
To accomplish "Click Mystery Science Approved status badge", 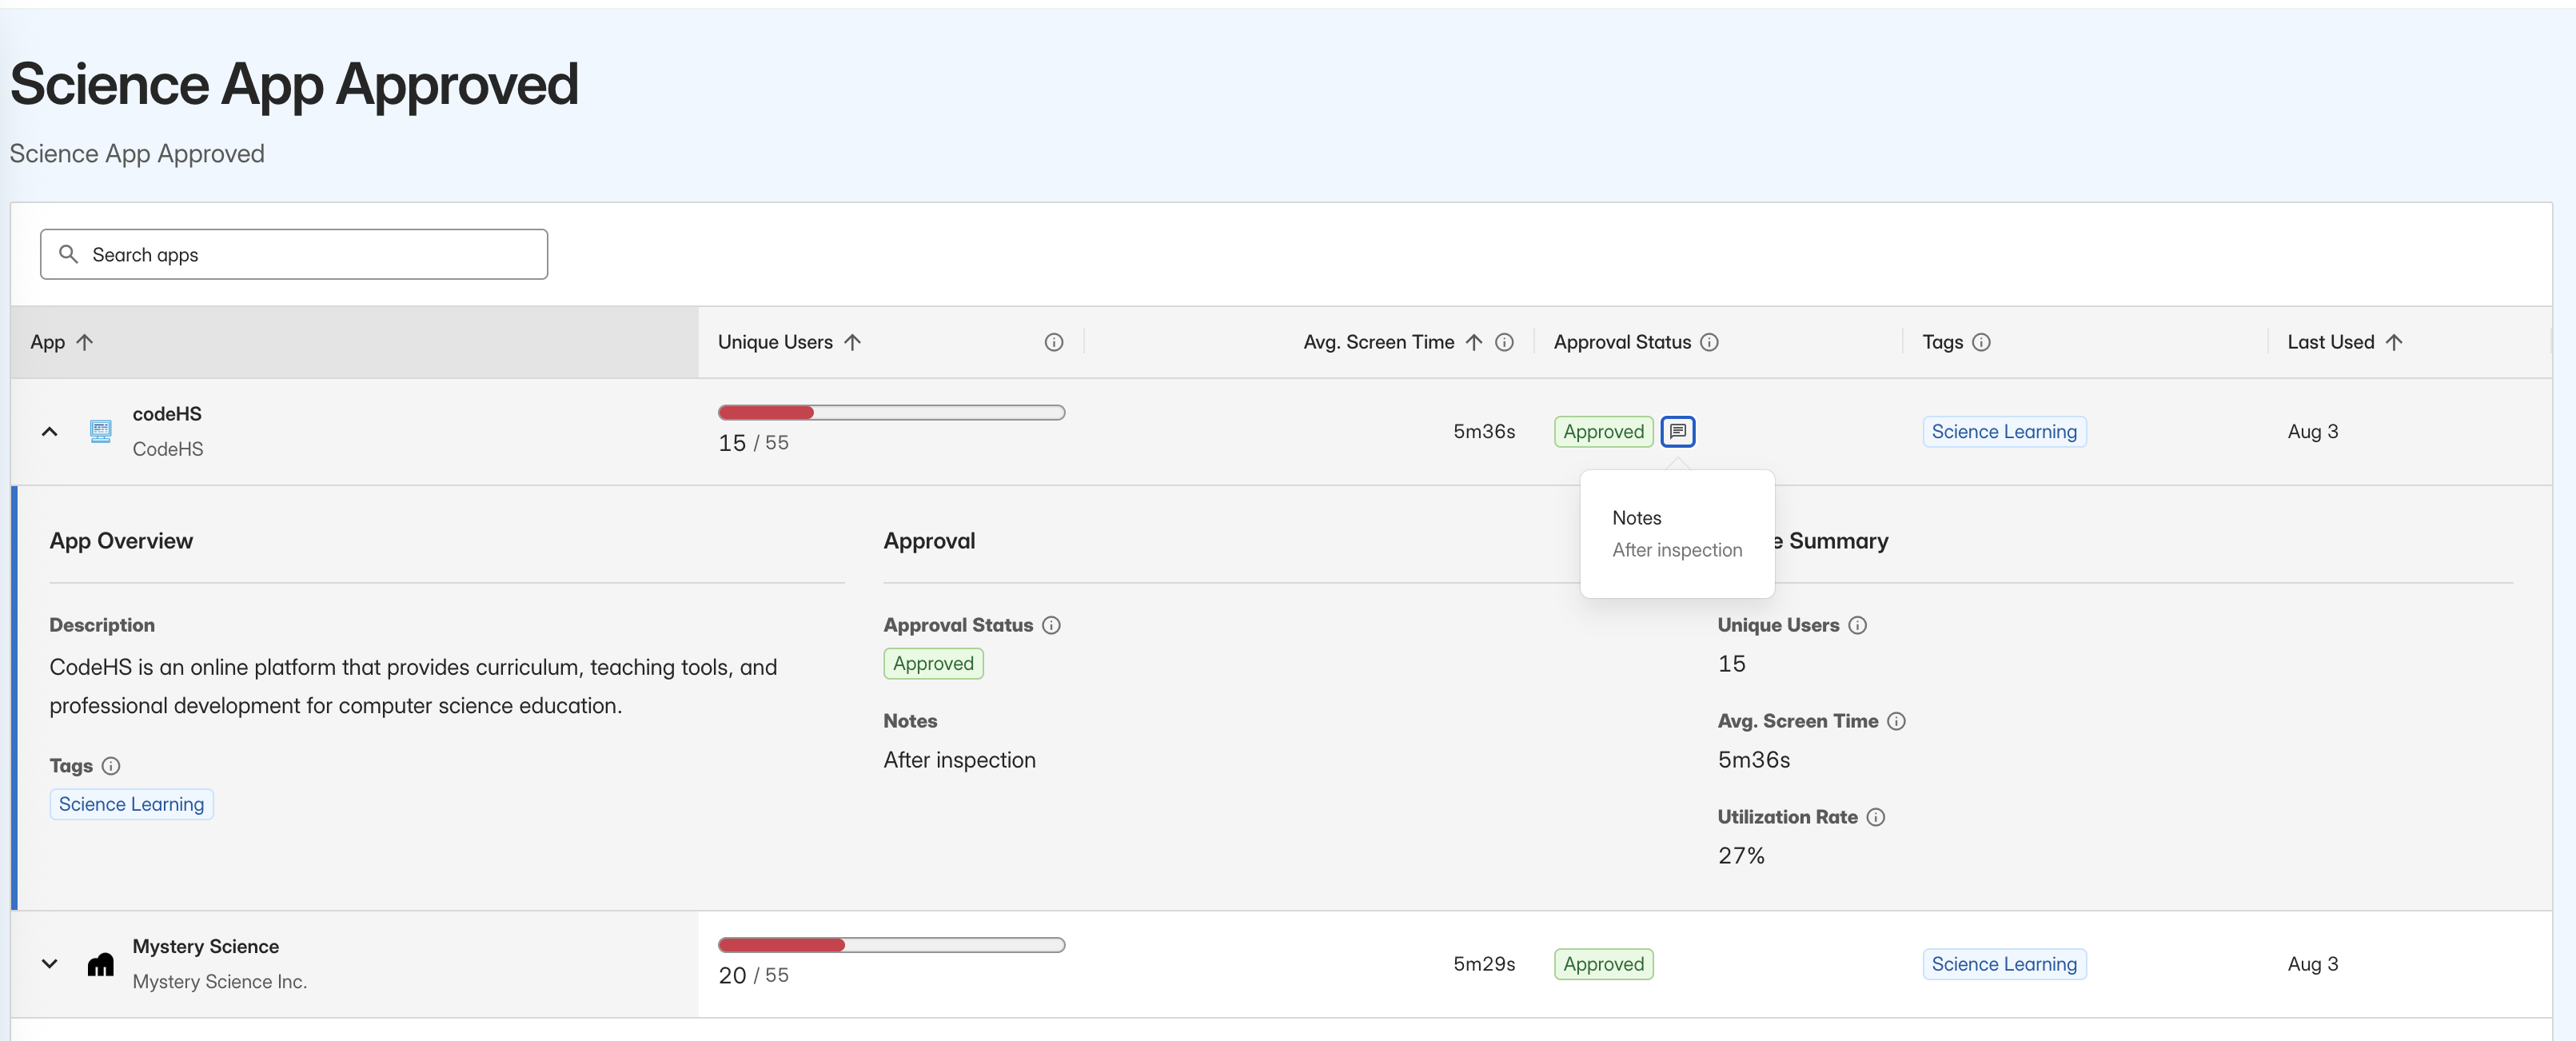I will [1604, 964].
